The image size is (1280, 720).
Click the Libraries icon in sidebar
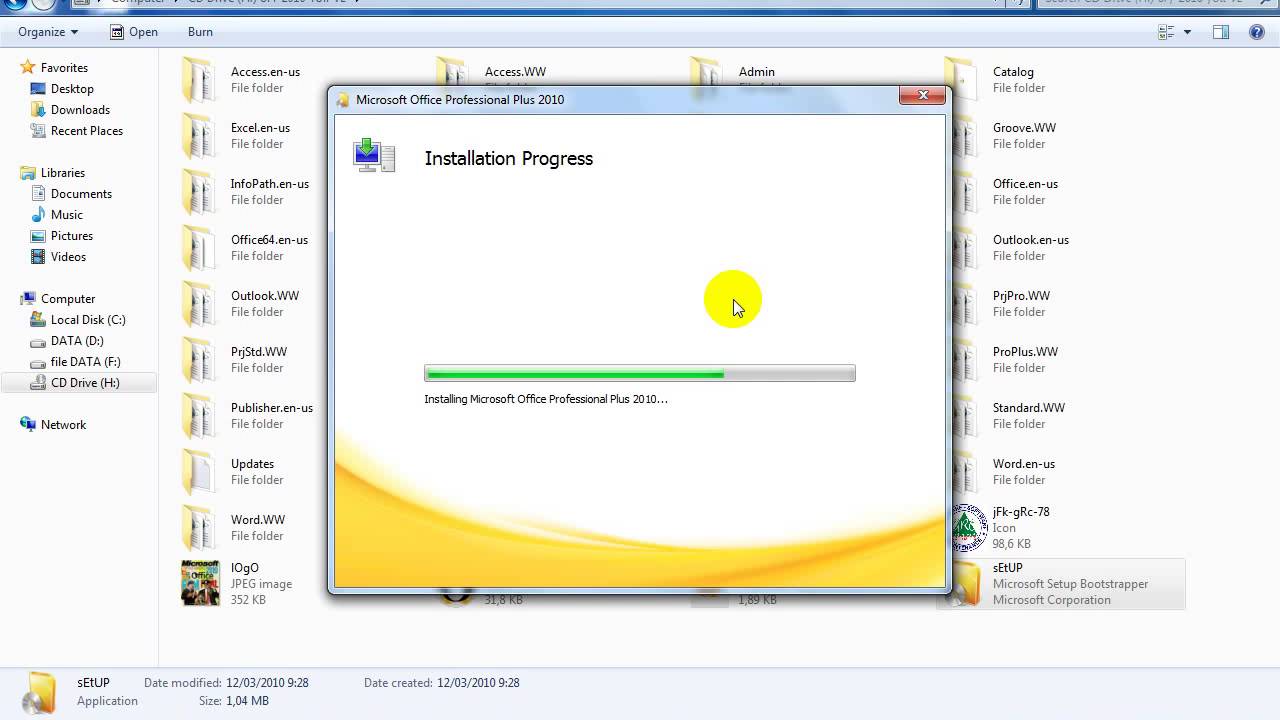point(28,173)
